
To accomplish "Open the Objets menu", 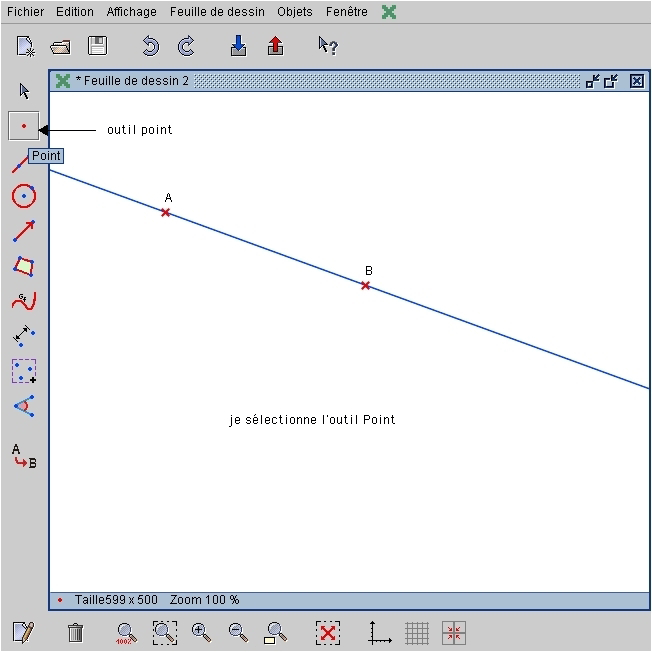I will pos(294,12).
